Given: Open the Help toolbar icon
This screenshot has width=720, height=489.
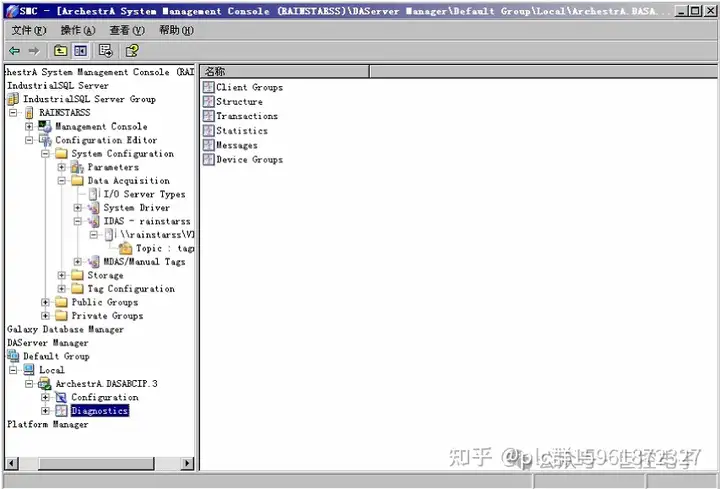Looking at the screenshot, I should tap(132, 51).
